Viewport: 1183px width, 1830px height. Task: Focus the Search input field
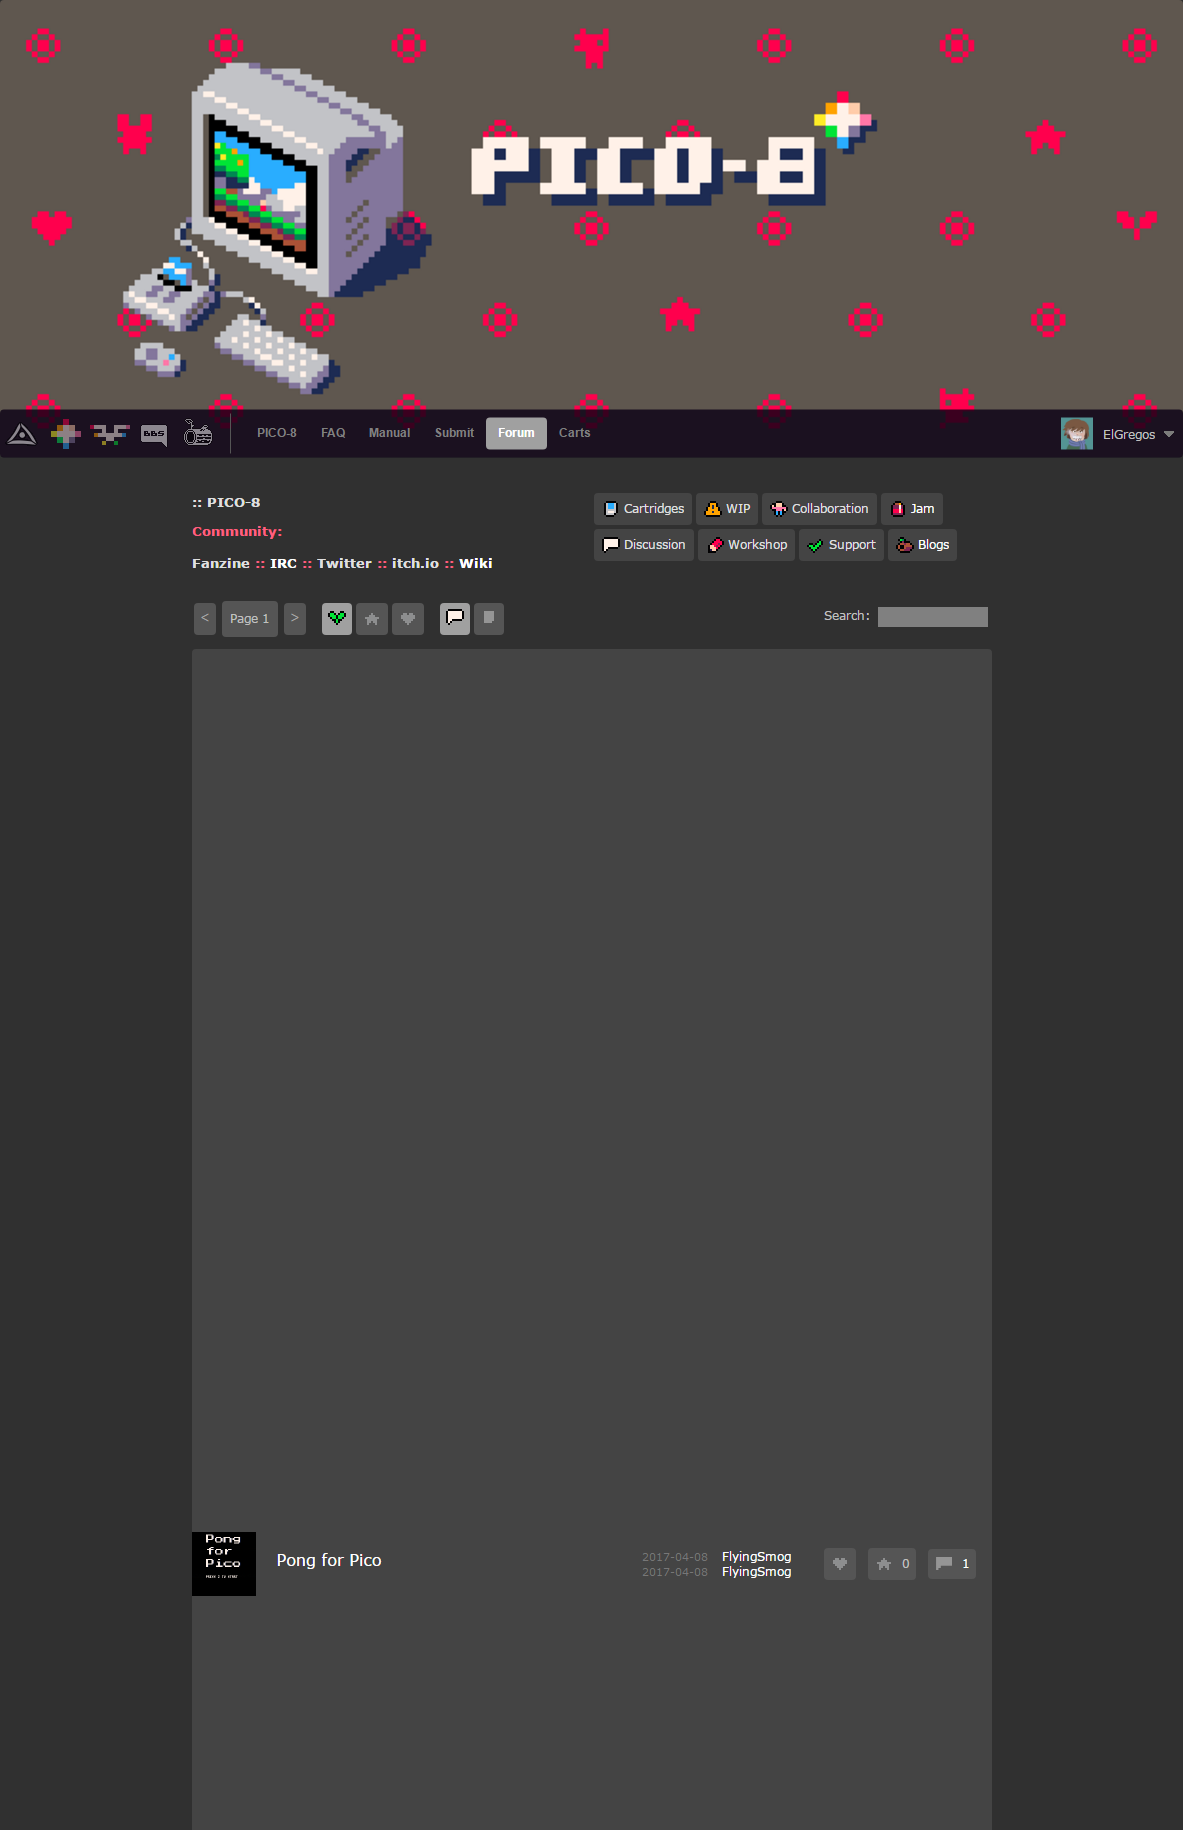(933, 617)
